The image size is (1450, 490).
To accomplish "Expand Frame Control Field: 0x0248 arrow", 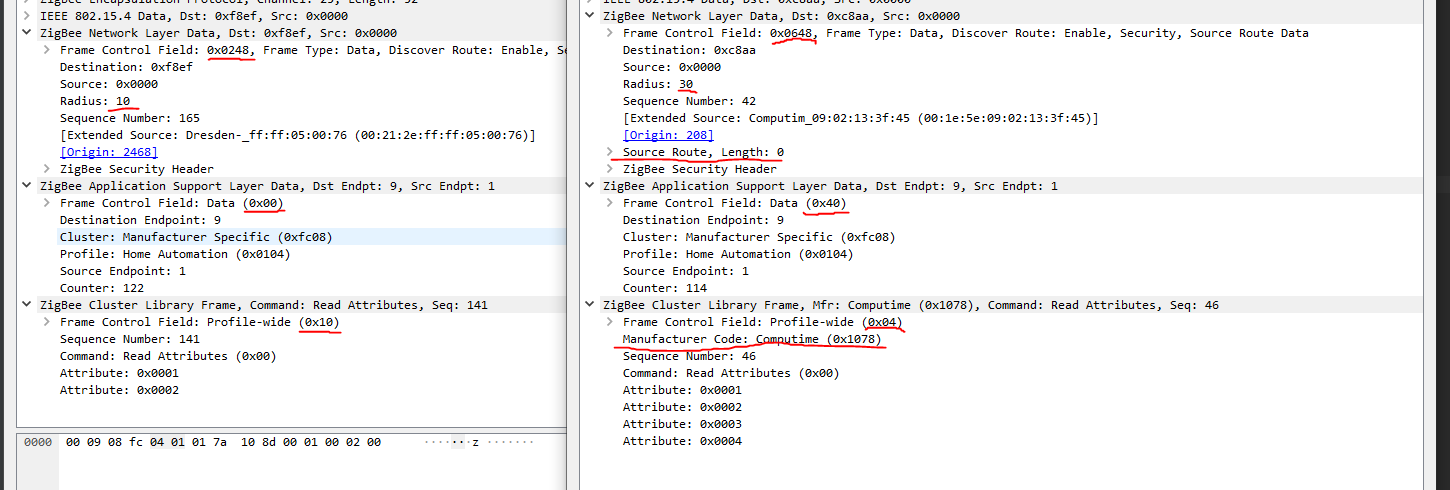I will 47,50.
